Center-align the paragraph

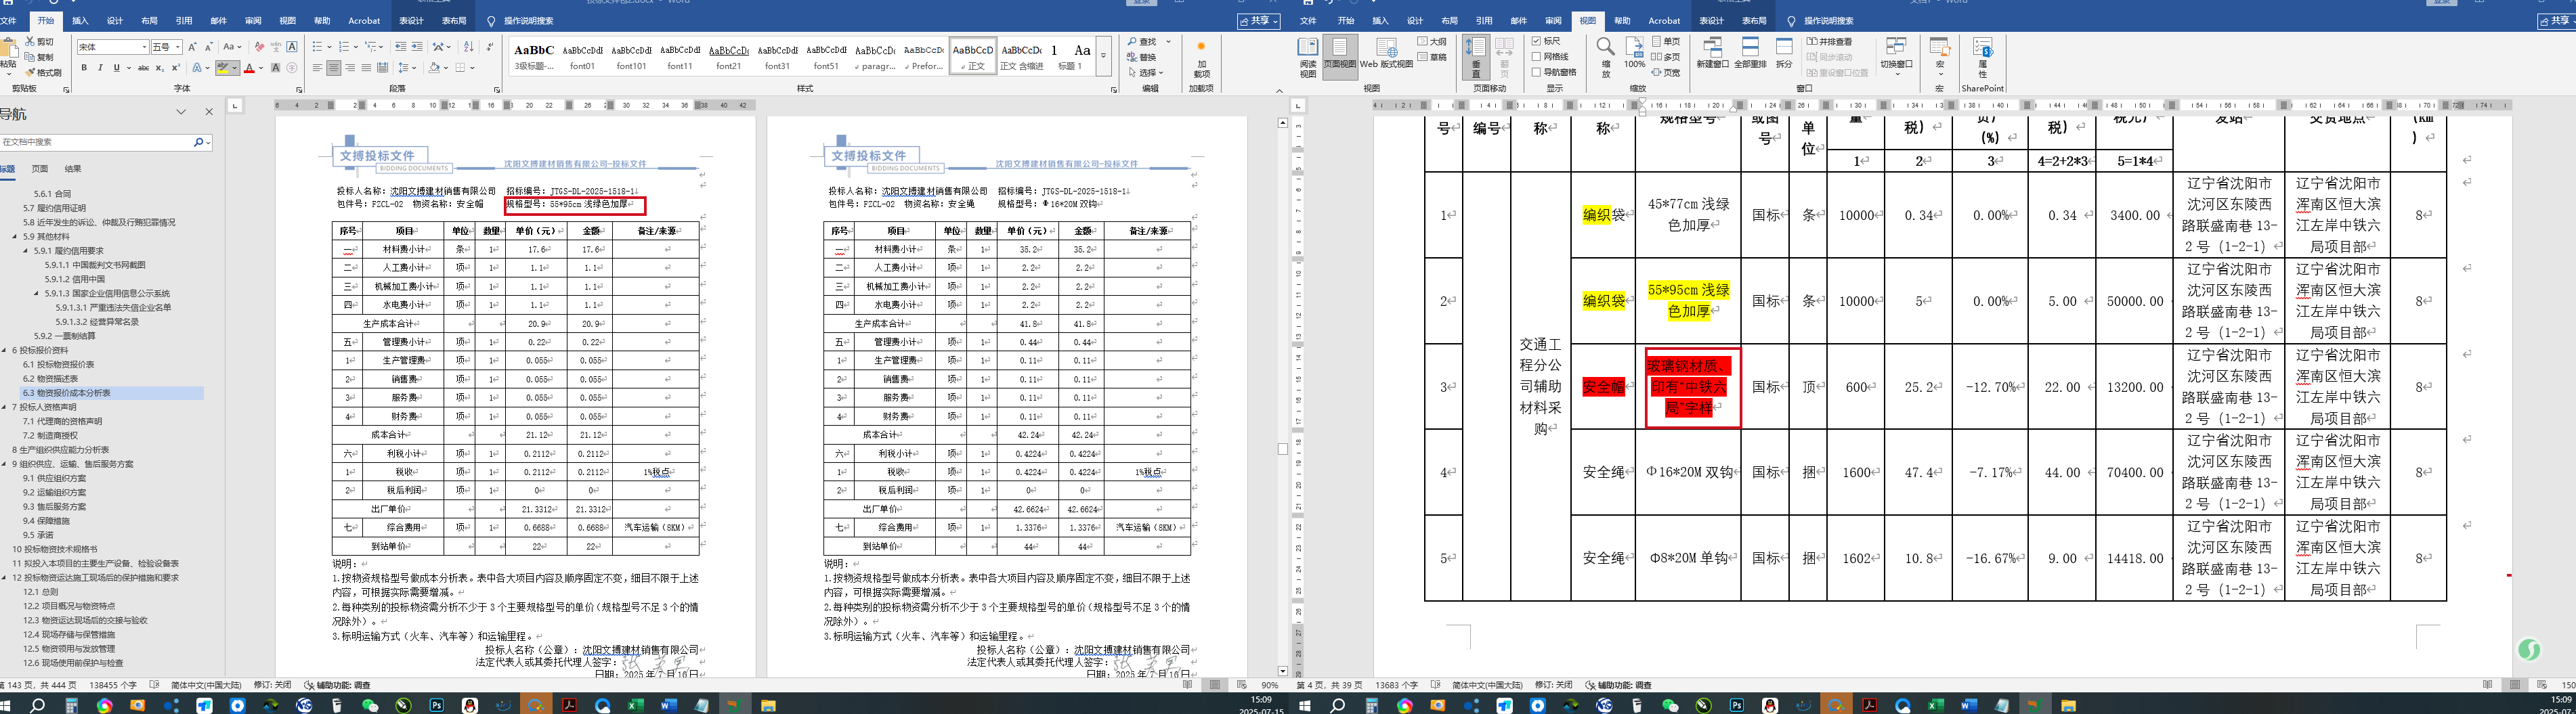pyautogui.click(x=333, y=68)
